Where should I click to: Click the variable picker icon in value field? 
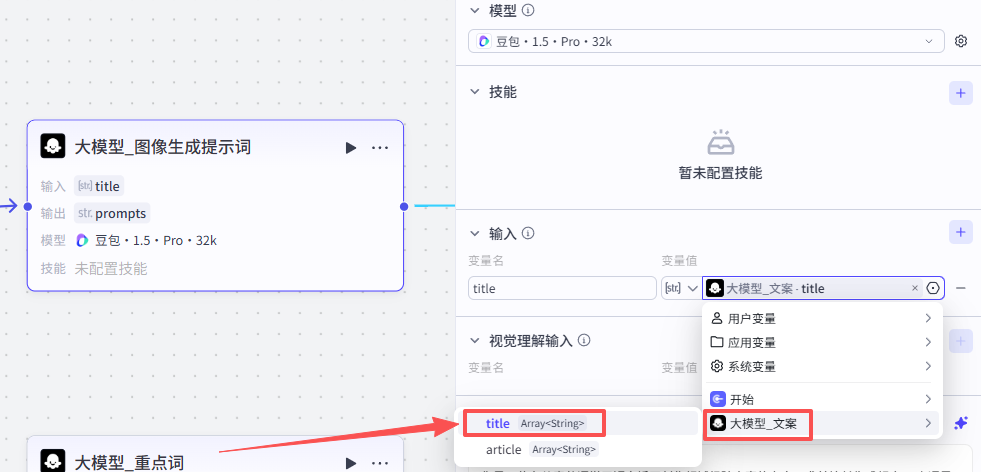(x=933, y=288)
